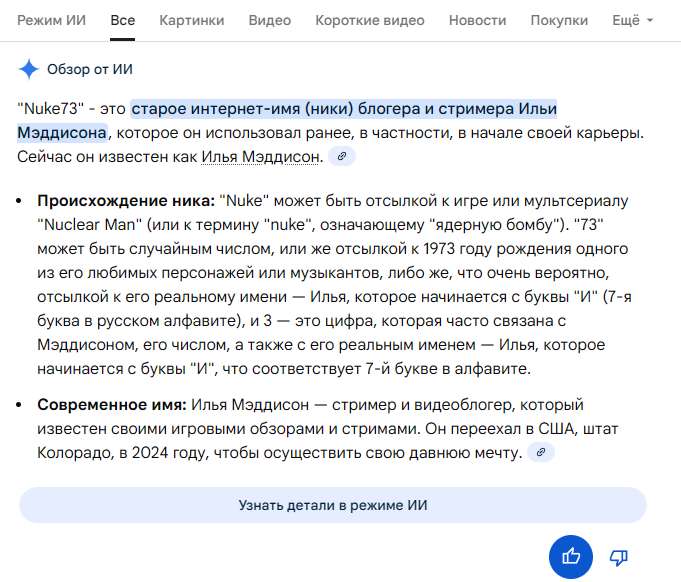
Task: Click the text 'Сейчас он известен как'
Action: click(x=107, y=157)
